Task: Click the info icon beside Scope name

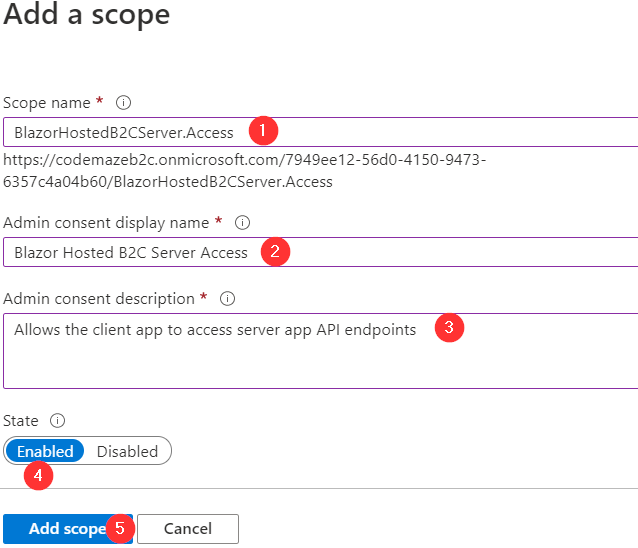Action: tap(124, 103)
